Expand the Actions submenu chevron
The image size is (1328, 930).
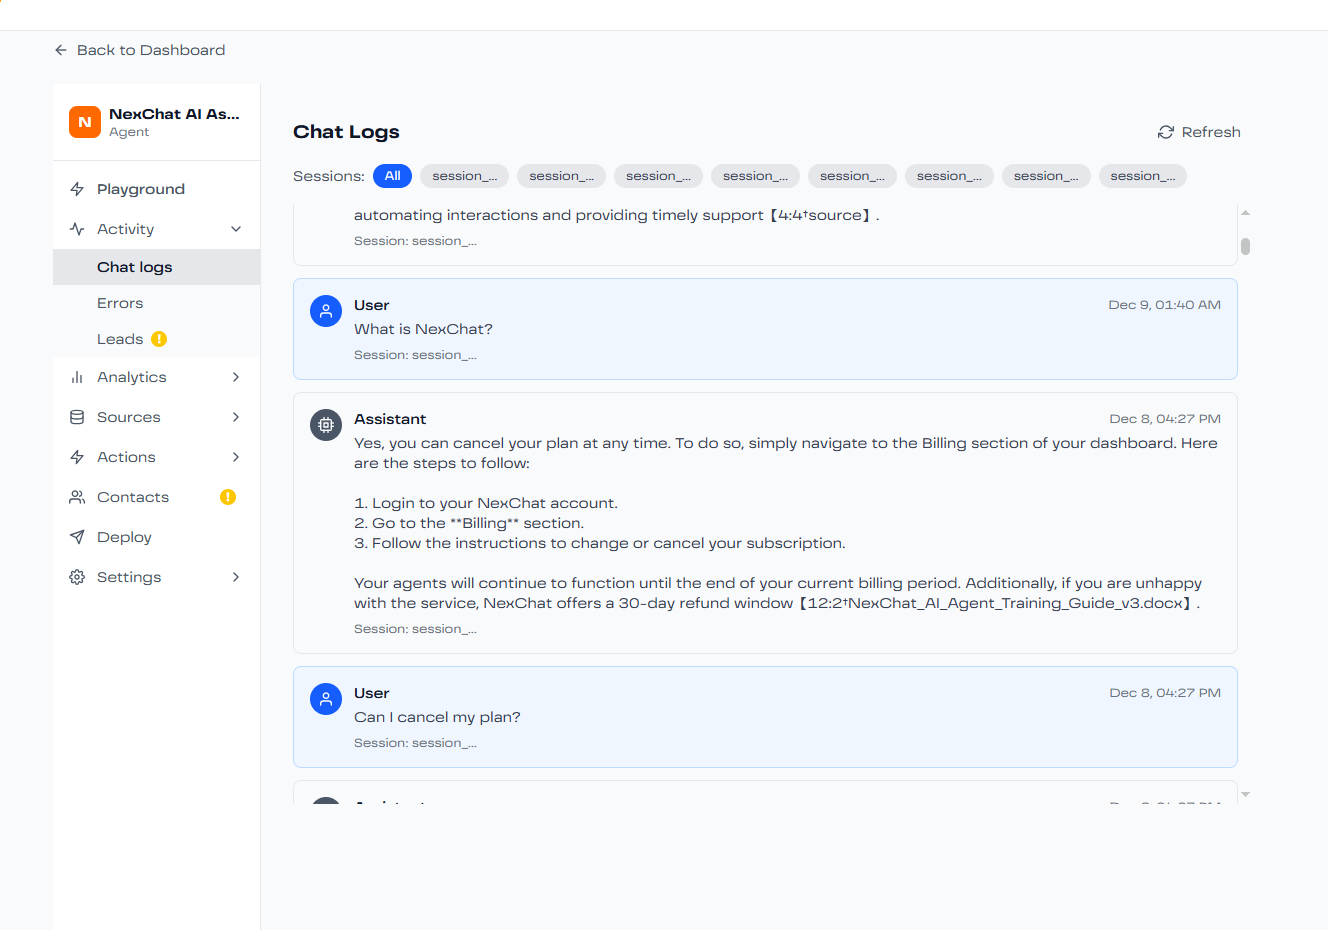coord(236,457)
